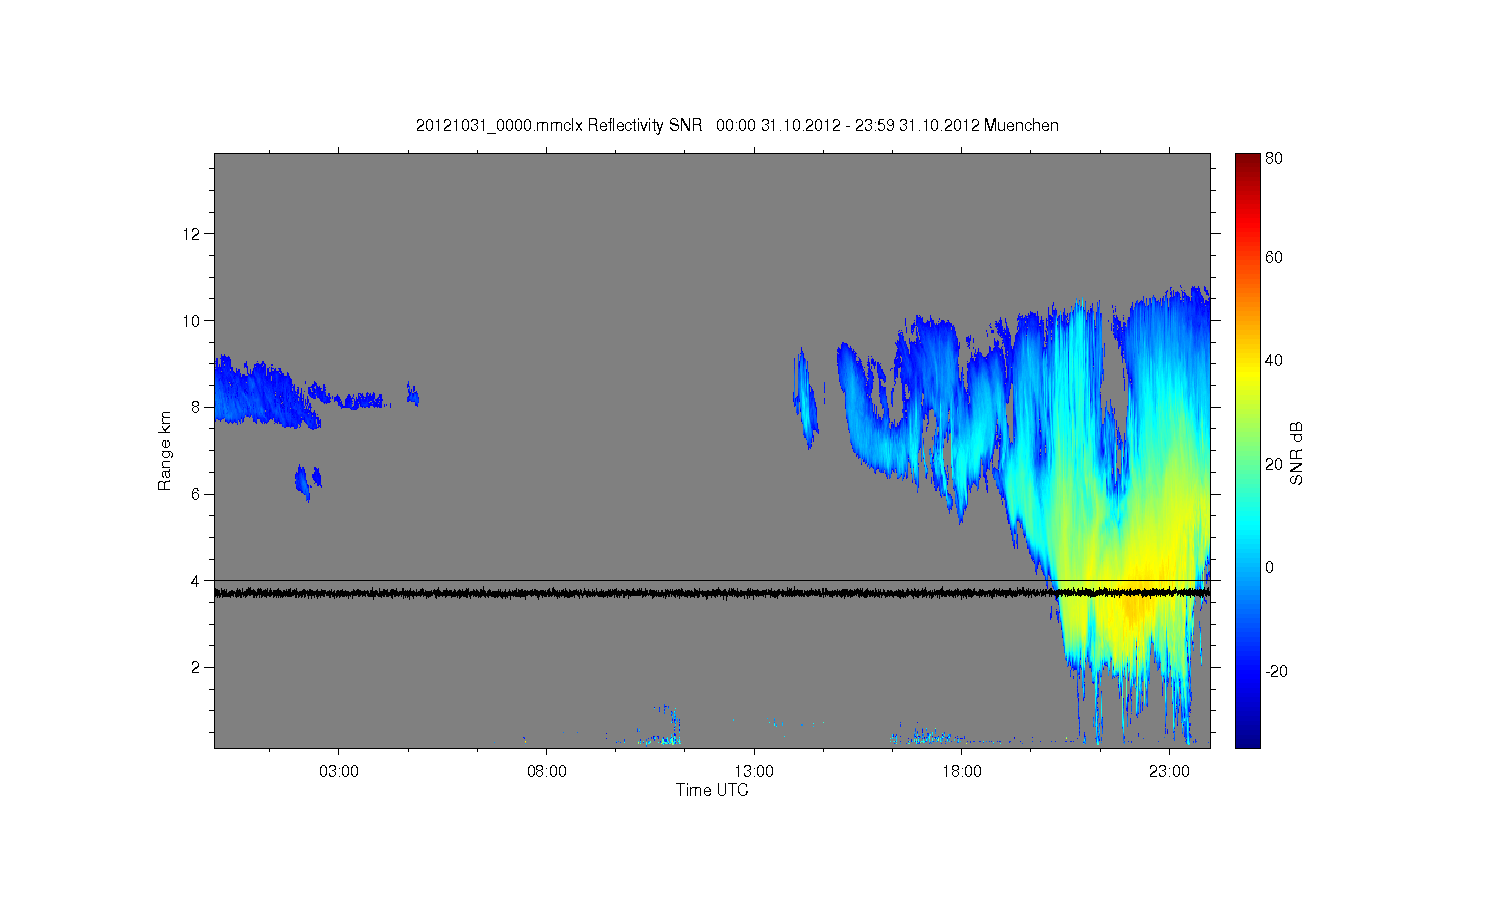Click the 23:00 time tick label
Viewport: 1500px width, 900px height.
coord(1170,772)
